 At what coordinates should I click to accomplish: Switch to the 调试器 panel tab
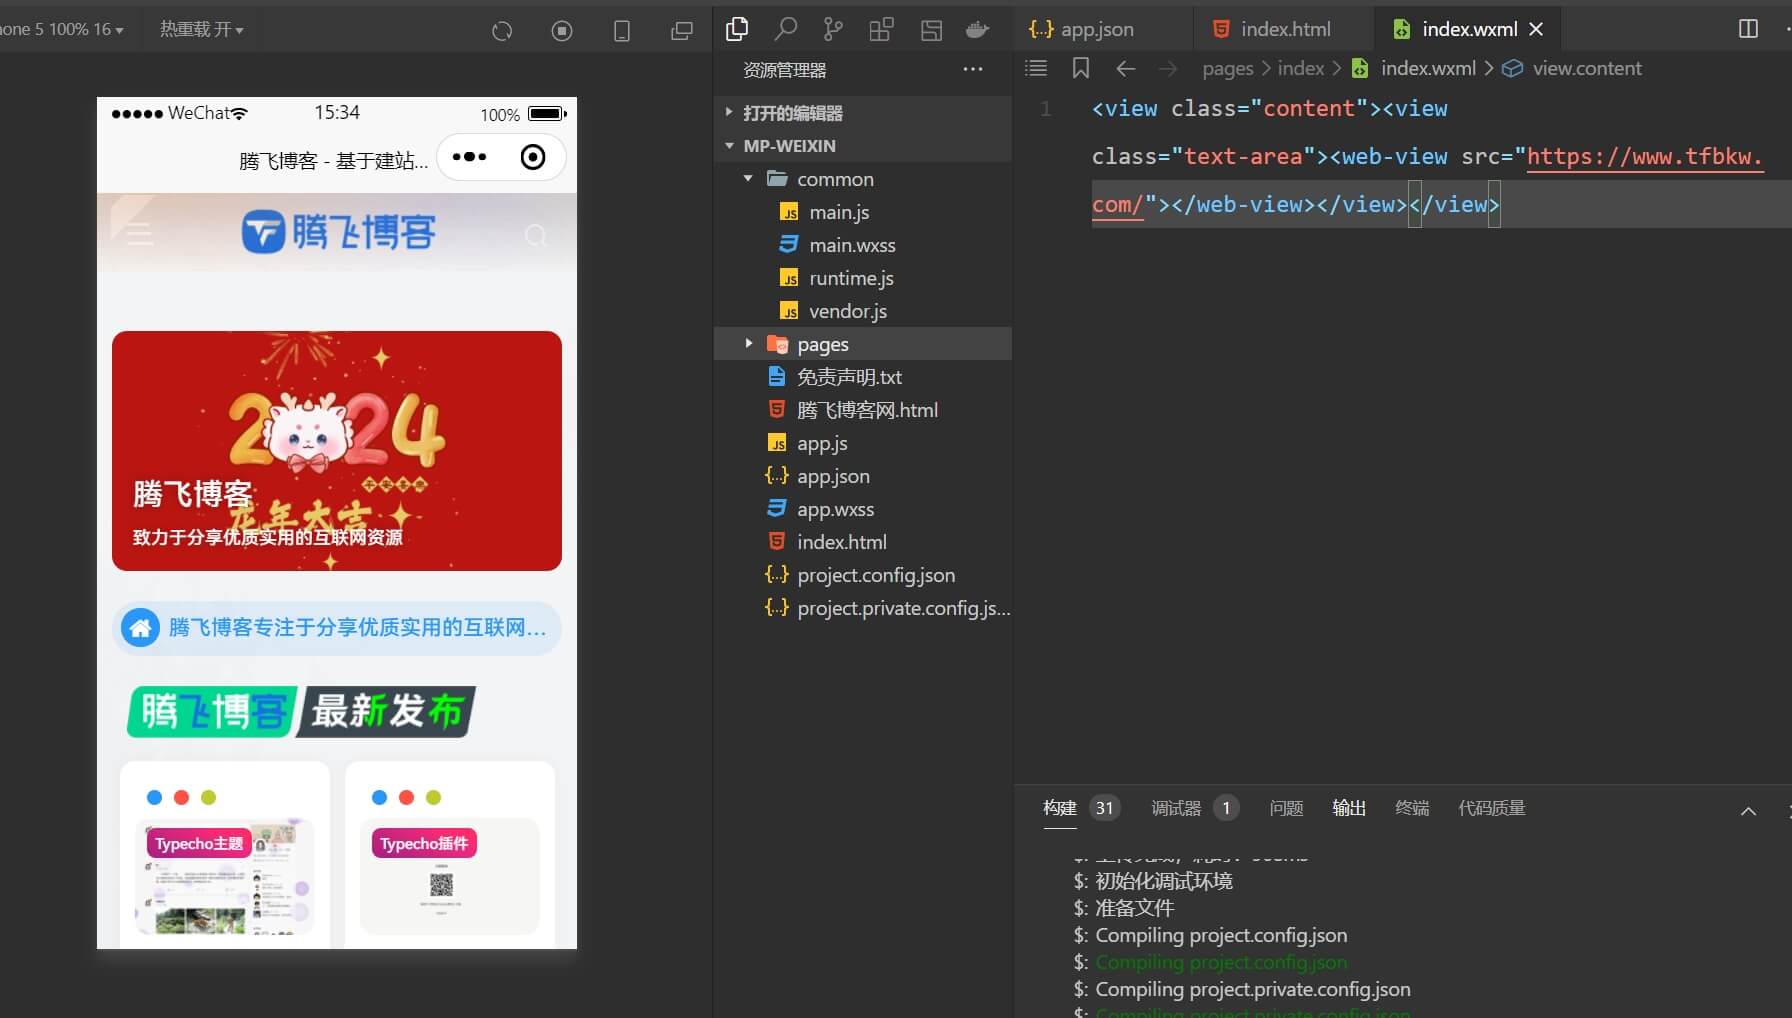coord(1176,808)
